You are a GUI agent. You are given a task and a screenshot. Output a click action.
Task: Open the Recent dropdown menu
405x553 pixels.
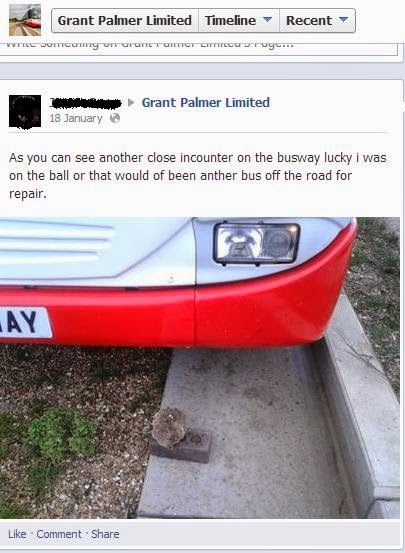(x=317, y=20)
